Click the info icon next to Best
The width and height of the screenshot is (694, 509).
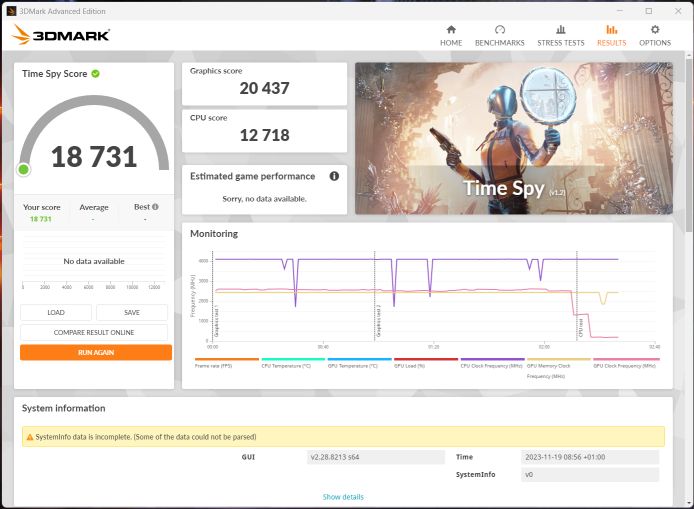click(x=155, y=207)
